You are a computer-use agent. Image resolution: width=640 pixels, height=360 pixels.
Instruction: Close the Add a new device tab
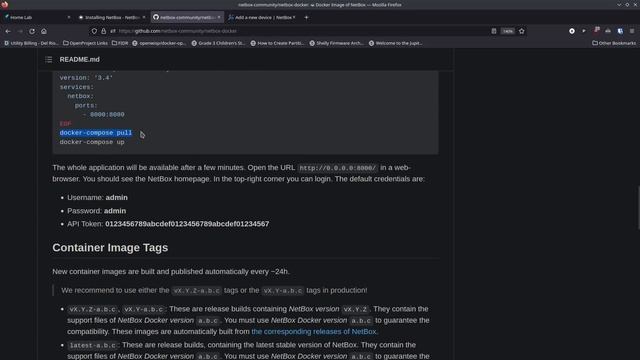point(294,17)
